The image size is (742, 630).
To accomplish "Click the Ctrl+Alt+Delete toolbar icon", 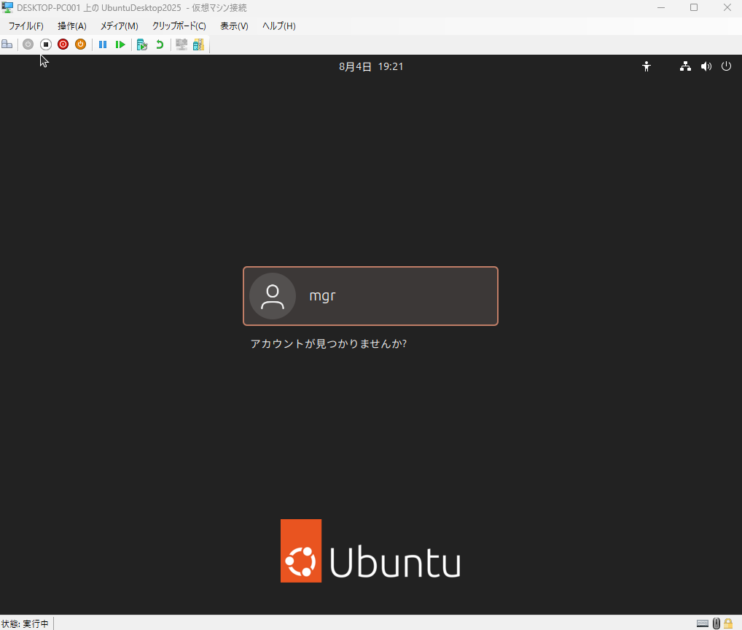I will click(x=7, y=44).
